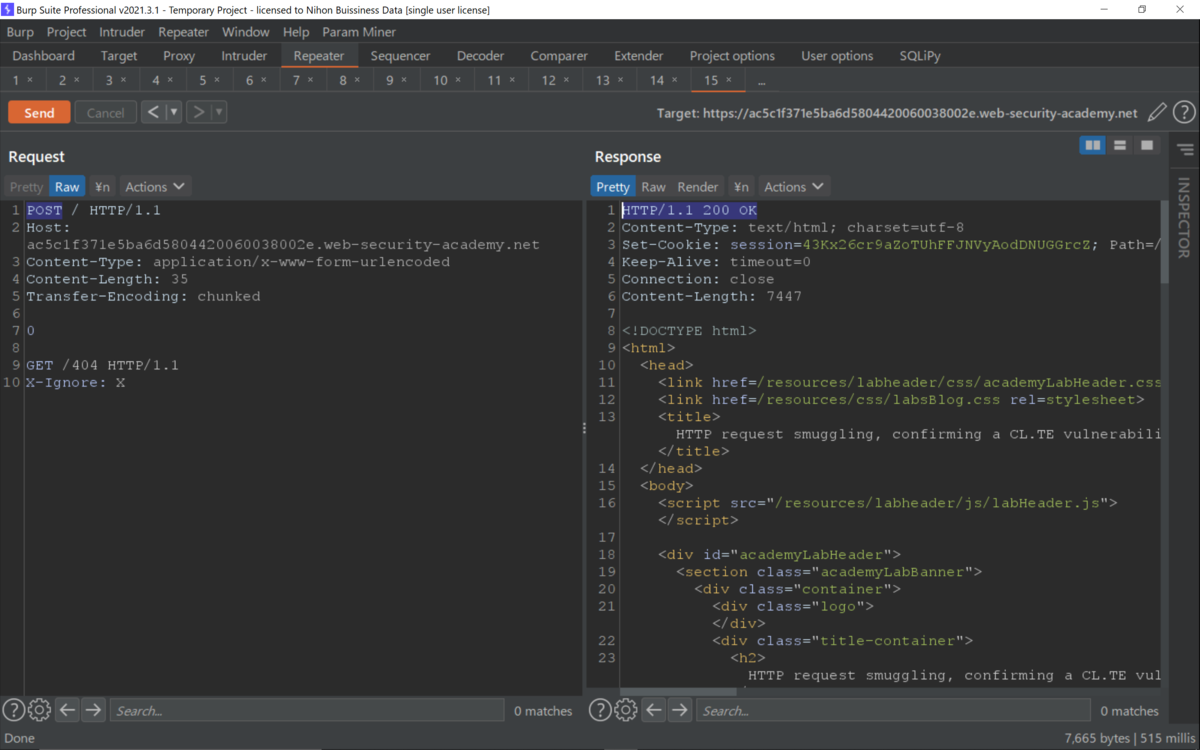Switch to the User options tab
1200x750 pixels.
click(x=837, y=56)
